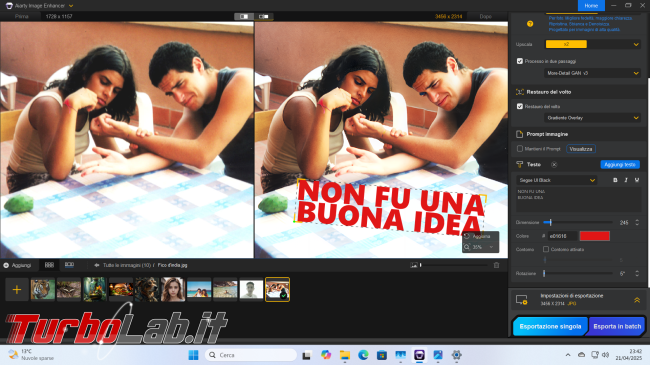Click the Prompt immagine page icon

519,134
